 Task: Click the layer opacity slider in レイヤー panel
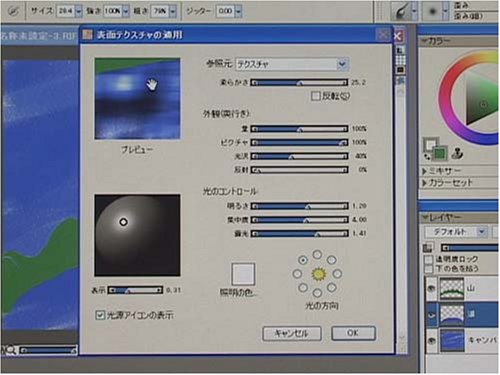pos(470,248)
